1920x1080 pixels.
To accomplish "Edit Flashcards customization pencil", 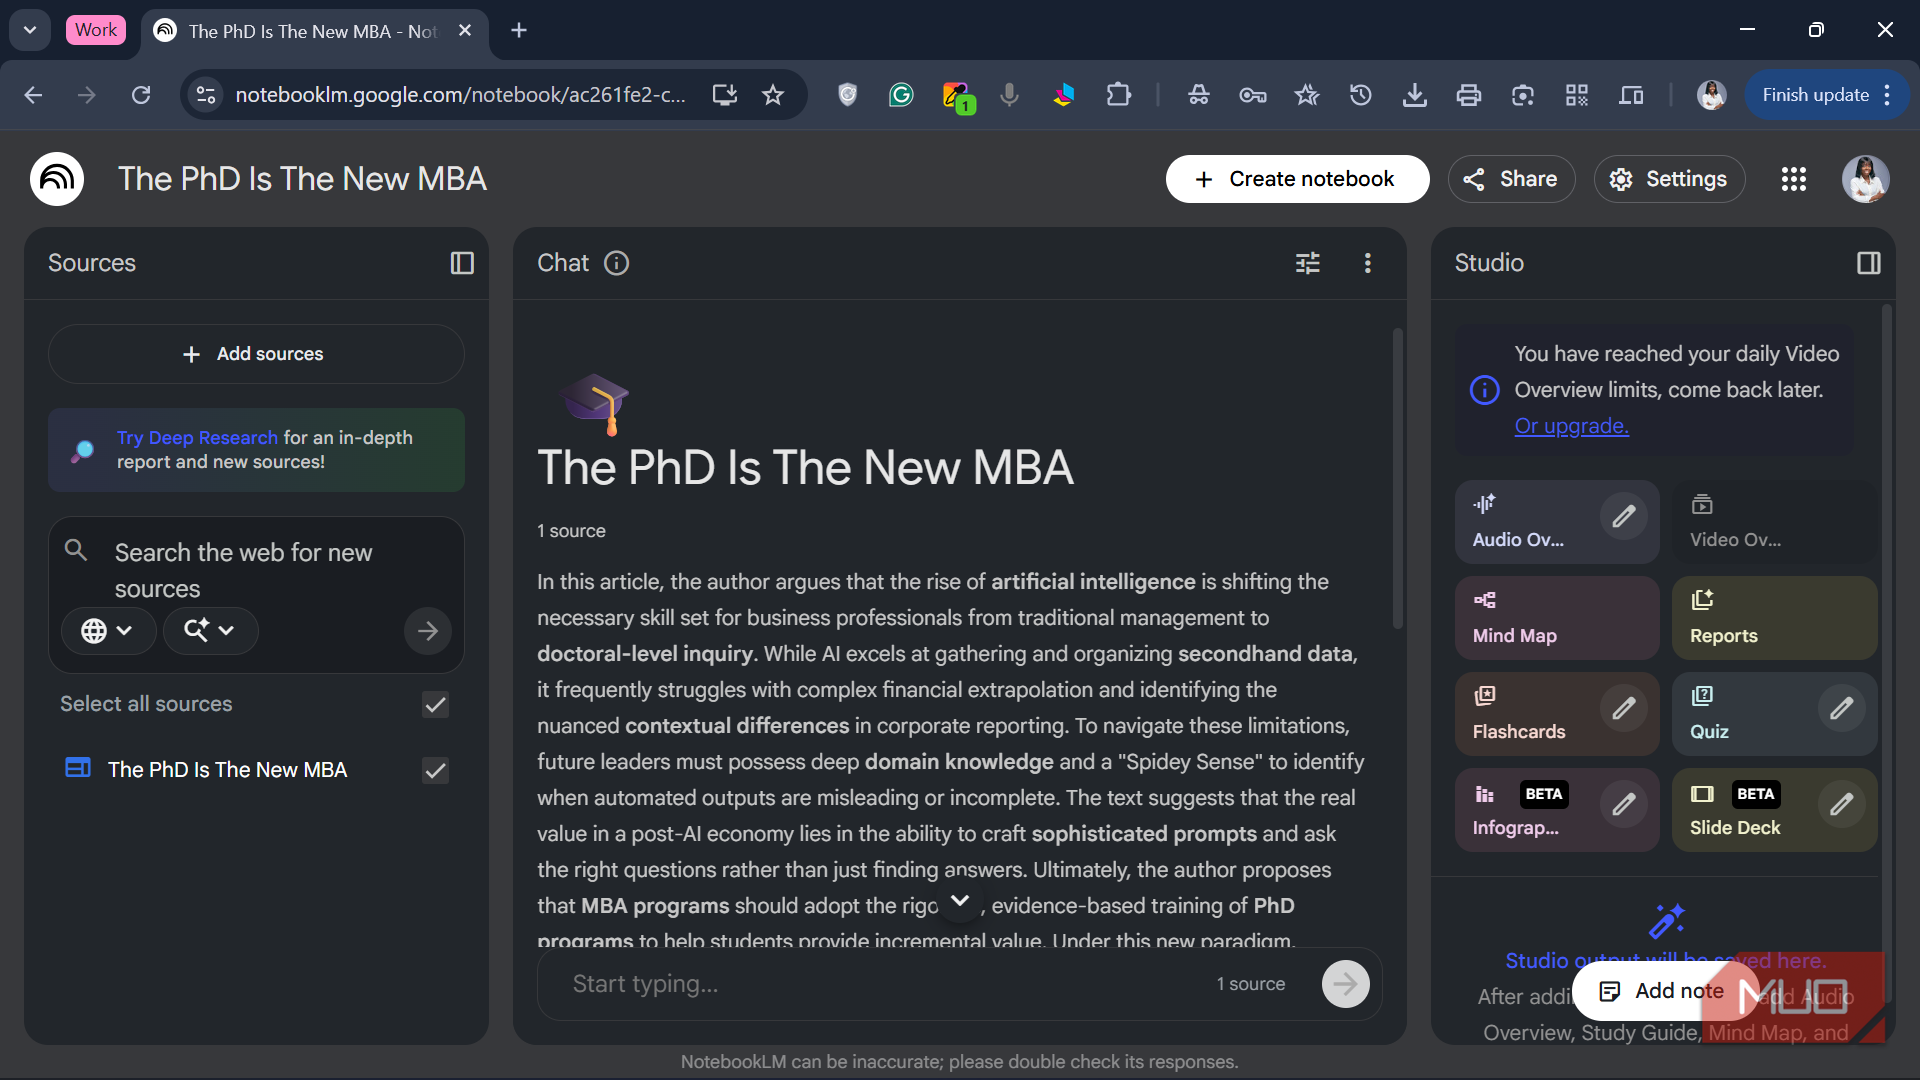I will (x=1624, y=708).
